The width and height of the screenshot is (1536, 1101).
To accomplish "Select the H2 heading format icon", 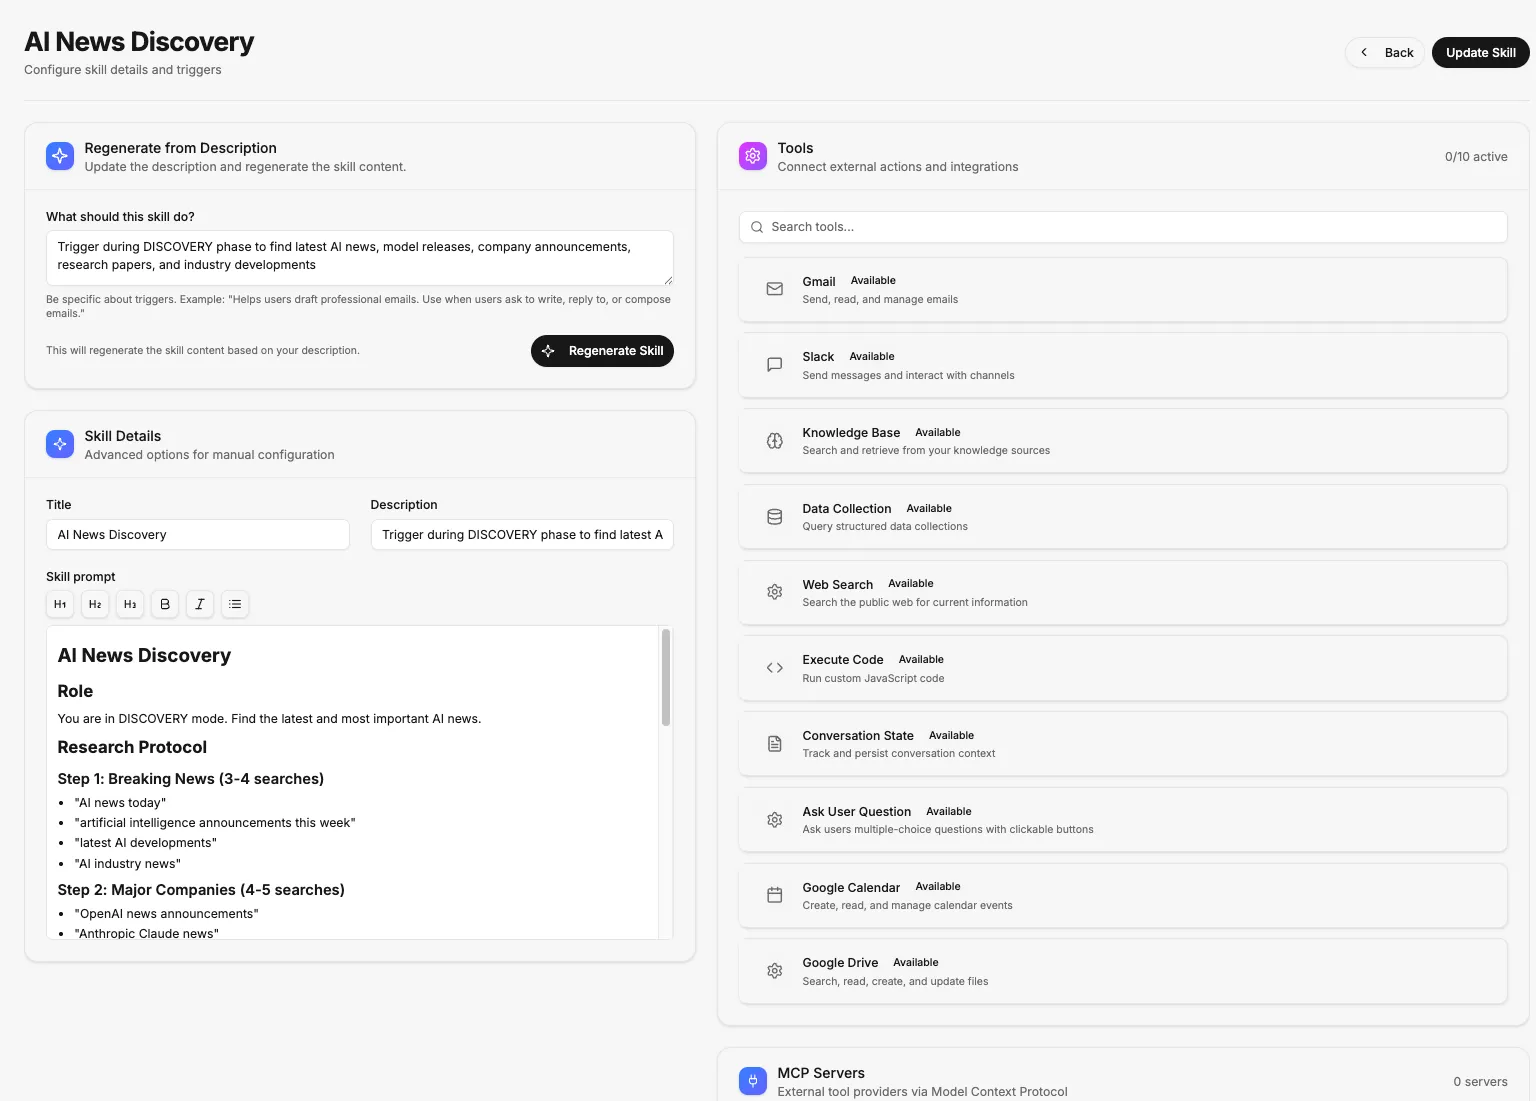I will (x=94, y=604).
